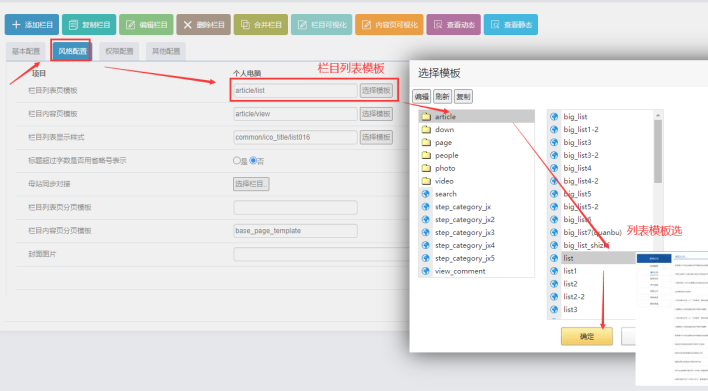This screenshot has height=391, width=708.
Task: Click the 查看静态 preview button
Action: [511, 24]
